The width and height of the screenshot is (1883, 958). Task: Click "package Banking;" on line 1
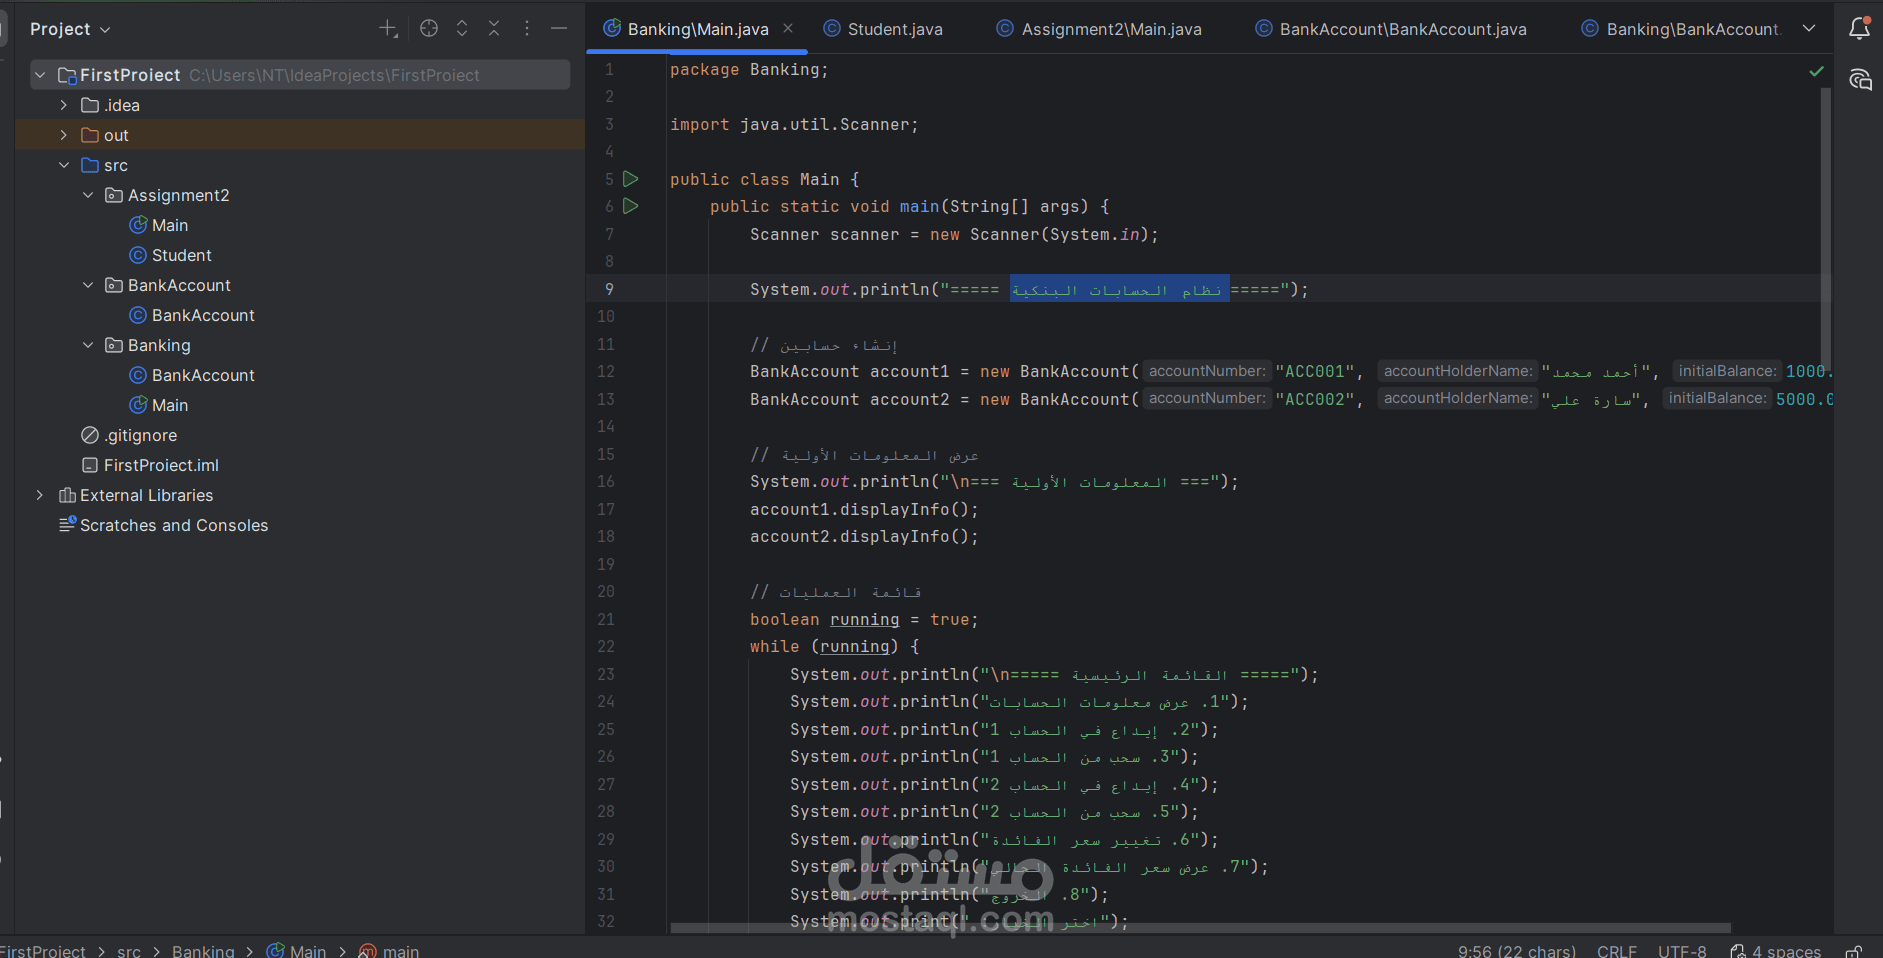749,70
